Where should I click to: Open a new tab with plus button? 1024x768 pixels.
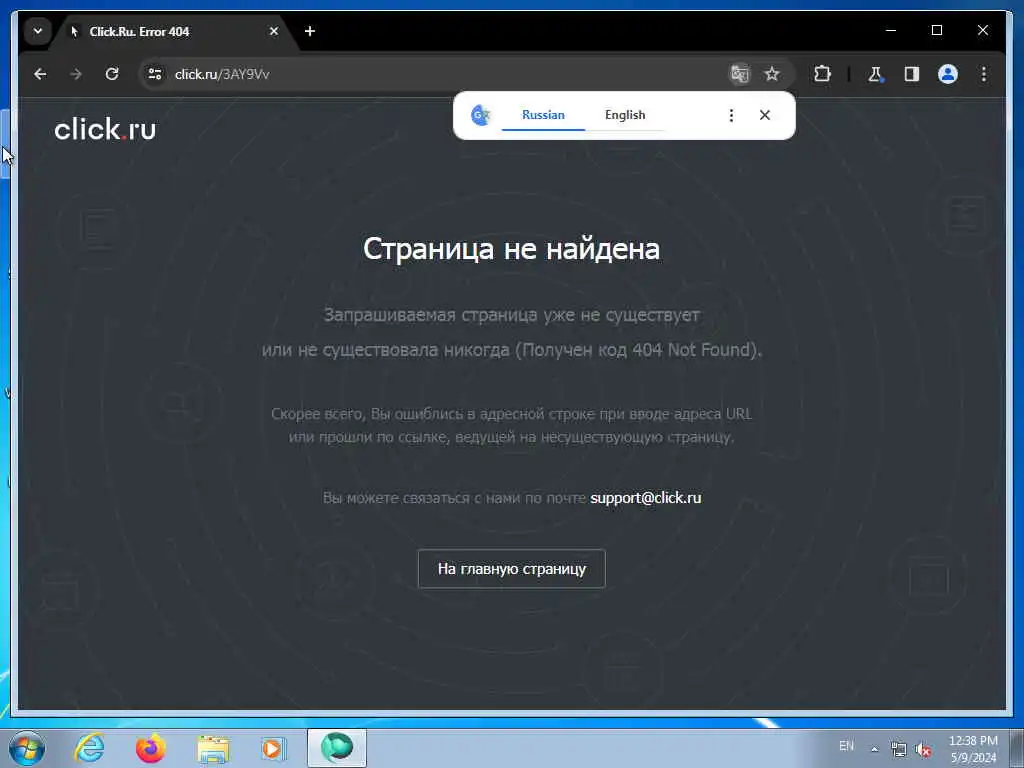(x=310, y=31)
